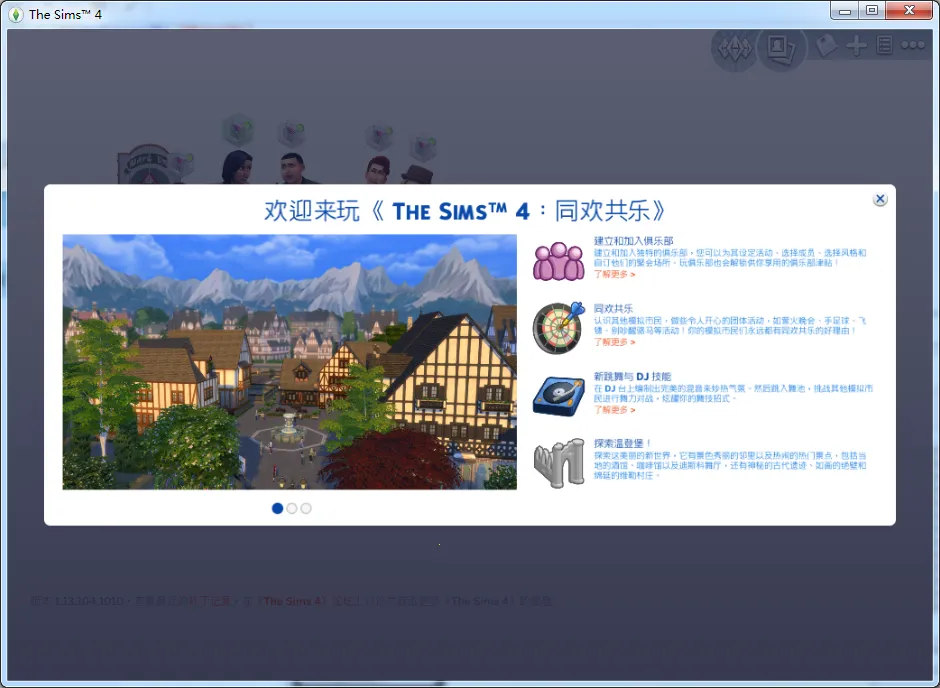940x688 pixels.
Task: Select the first carousel page dot
Action: coord(277,508)
